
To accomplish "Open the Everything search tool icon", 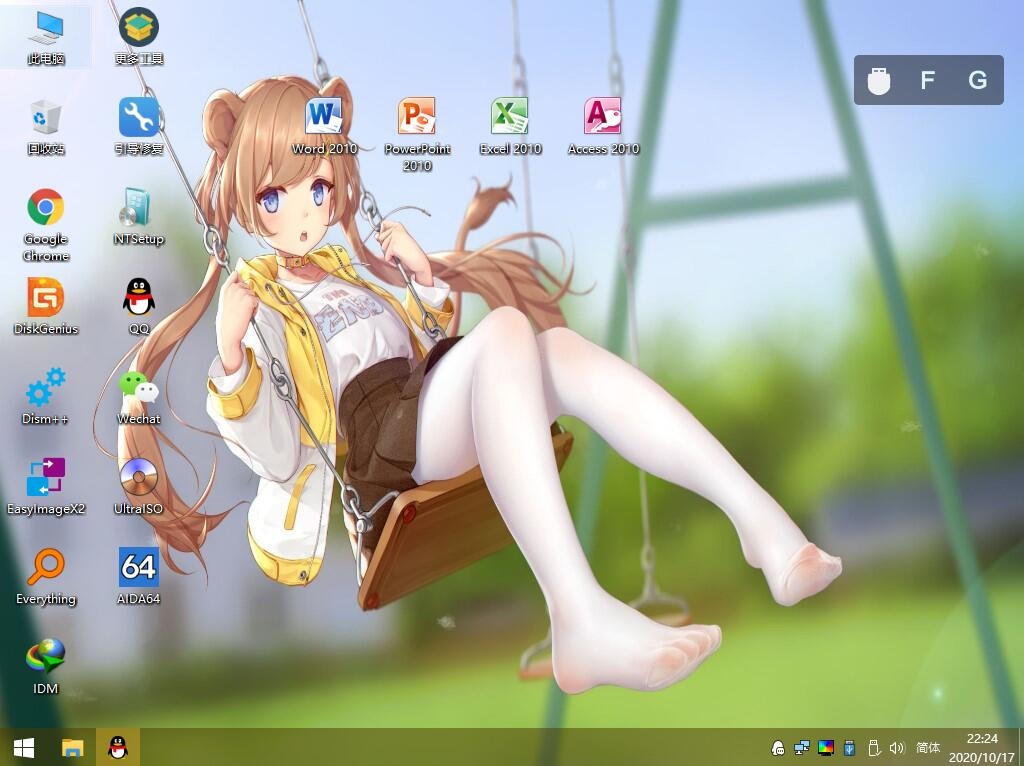I will 46,577.
